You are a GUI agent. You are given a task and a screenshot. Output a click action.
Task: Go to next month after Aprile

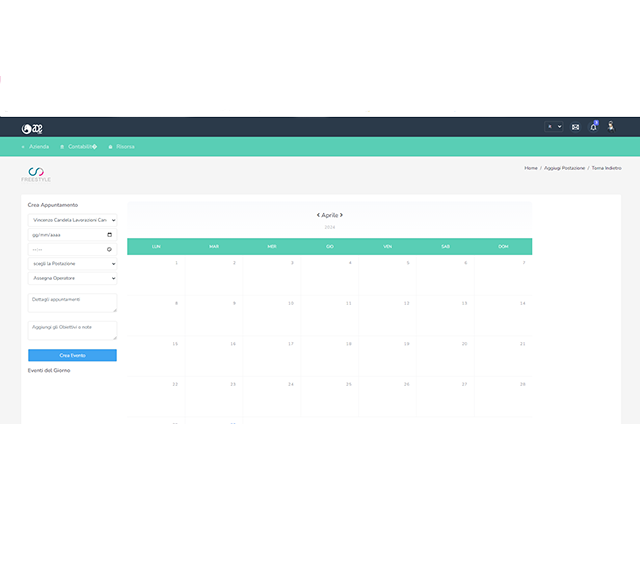pos(341,215)
